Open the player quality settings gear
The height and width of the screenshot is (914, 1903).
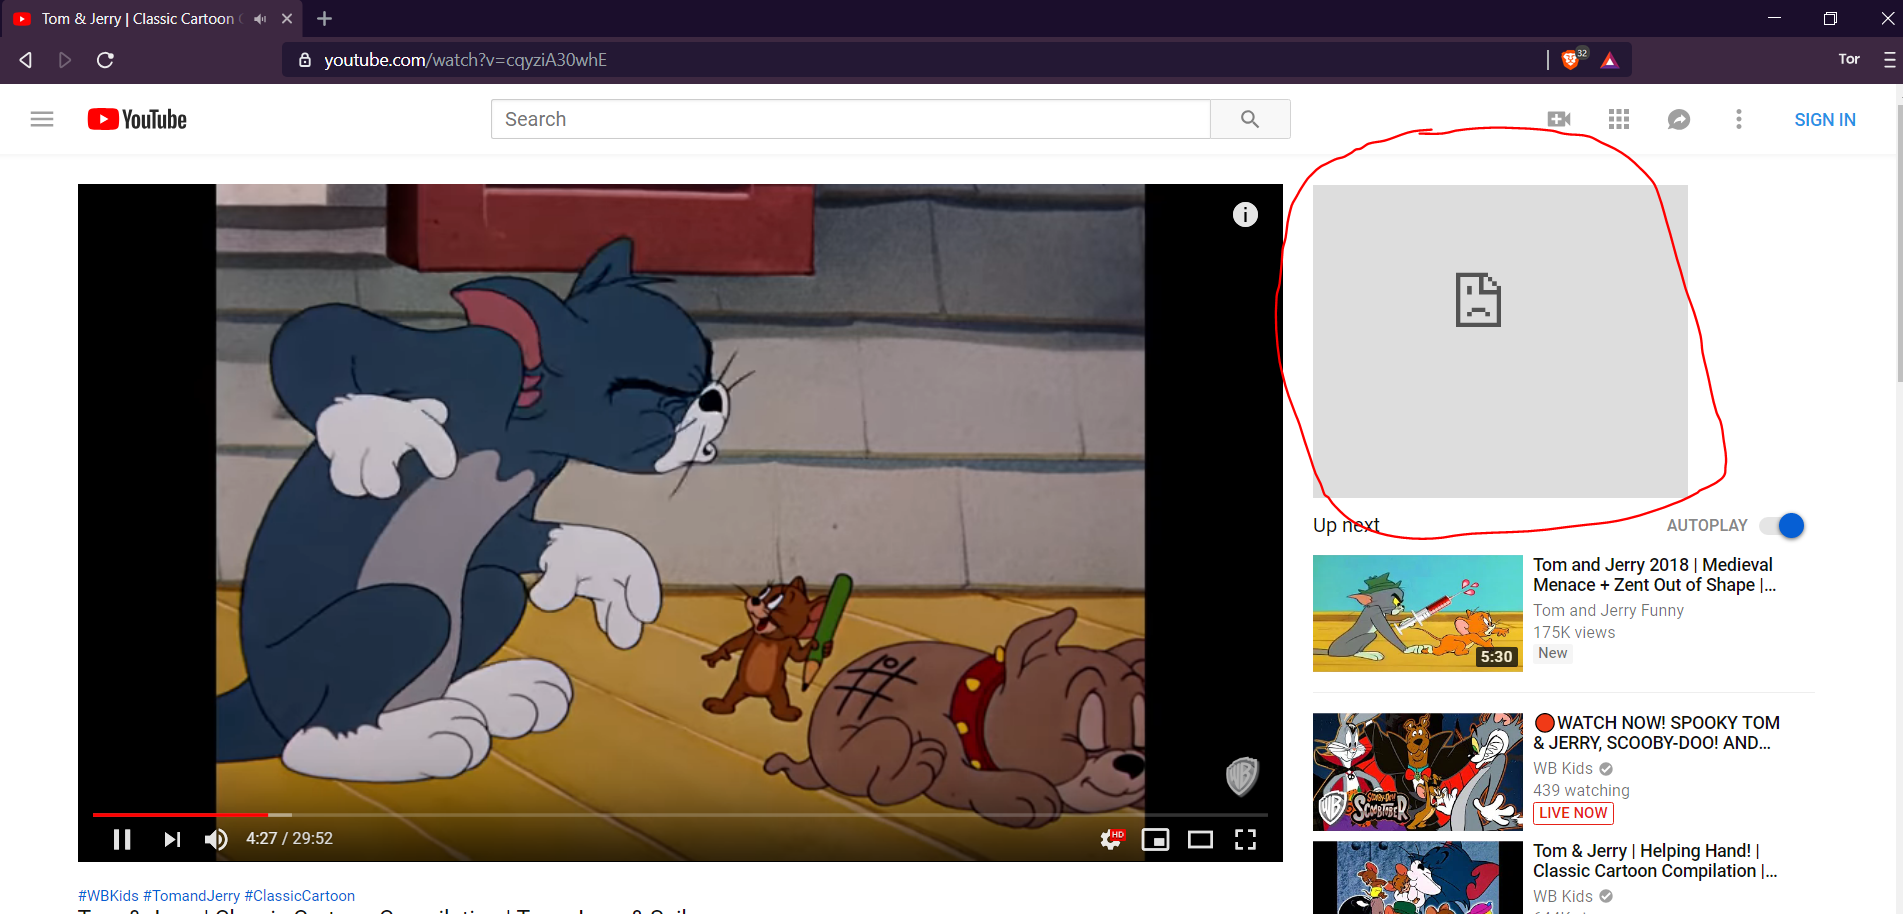click(1111, 839)
